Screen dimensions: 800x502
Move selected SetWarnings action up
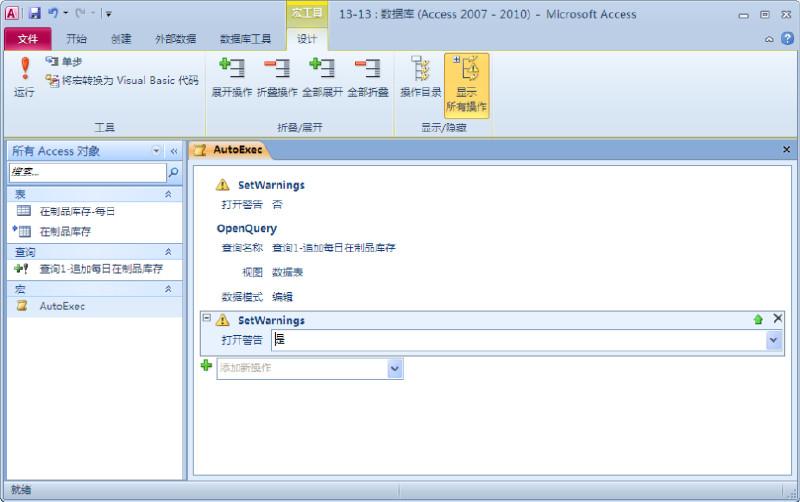758,319
